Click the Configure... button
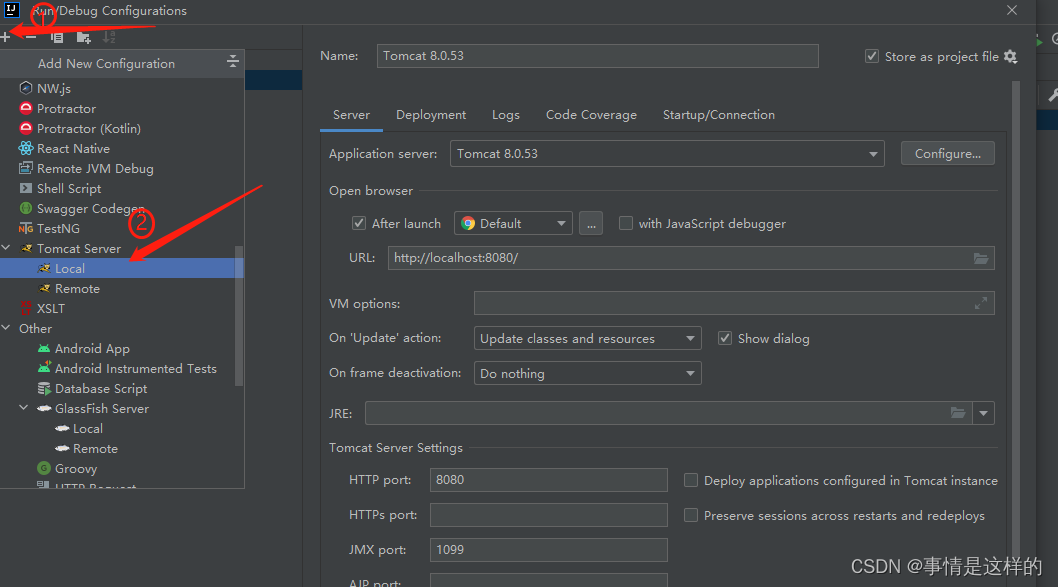Image resolution: width=1058 pixels, height=587 pixels. 947,154
